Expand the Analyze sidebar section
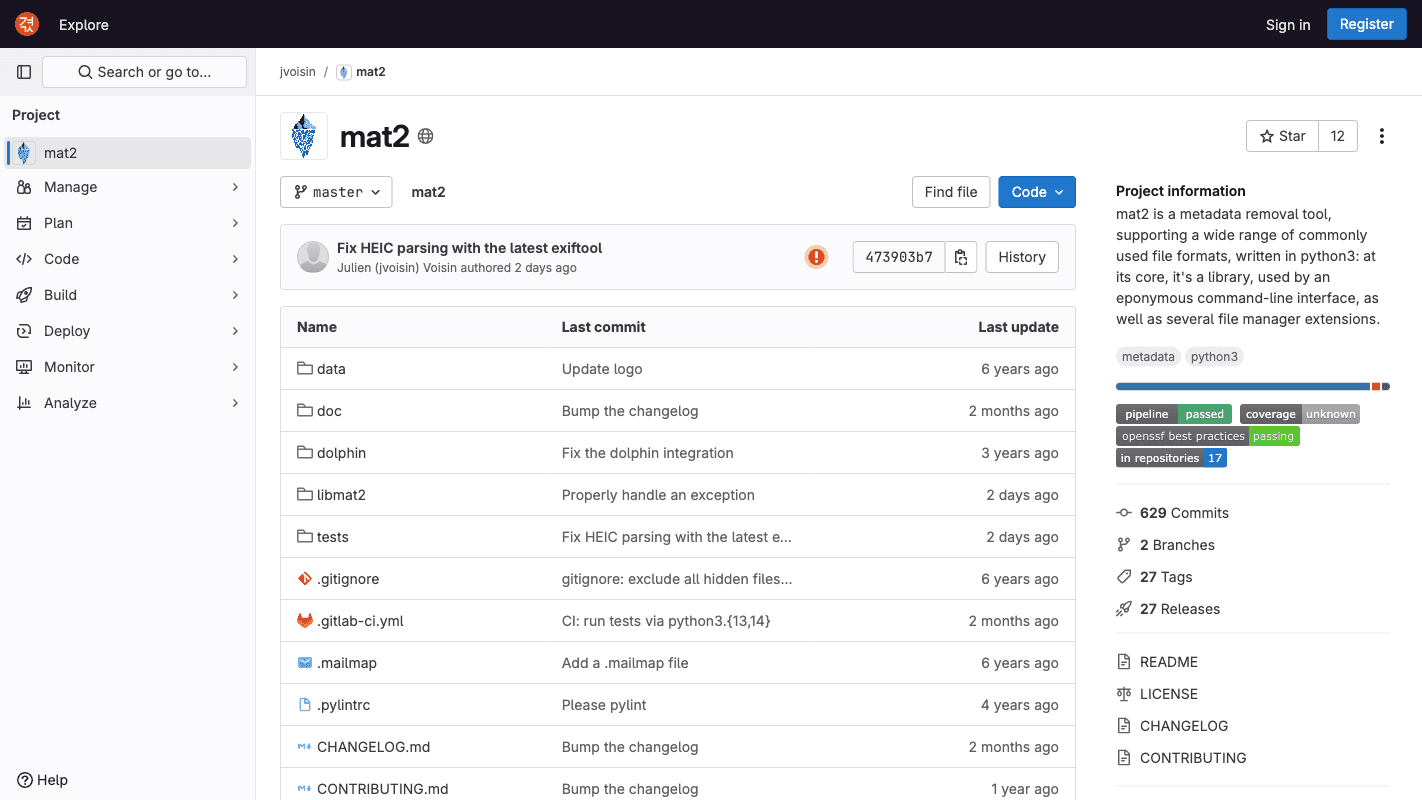1422x800 pixels. [x=236, y=403]
